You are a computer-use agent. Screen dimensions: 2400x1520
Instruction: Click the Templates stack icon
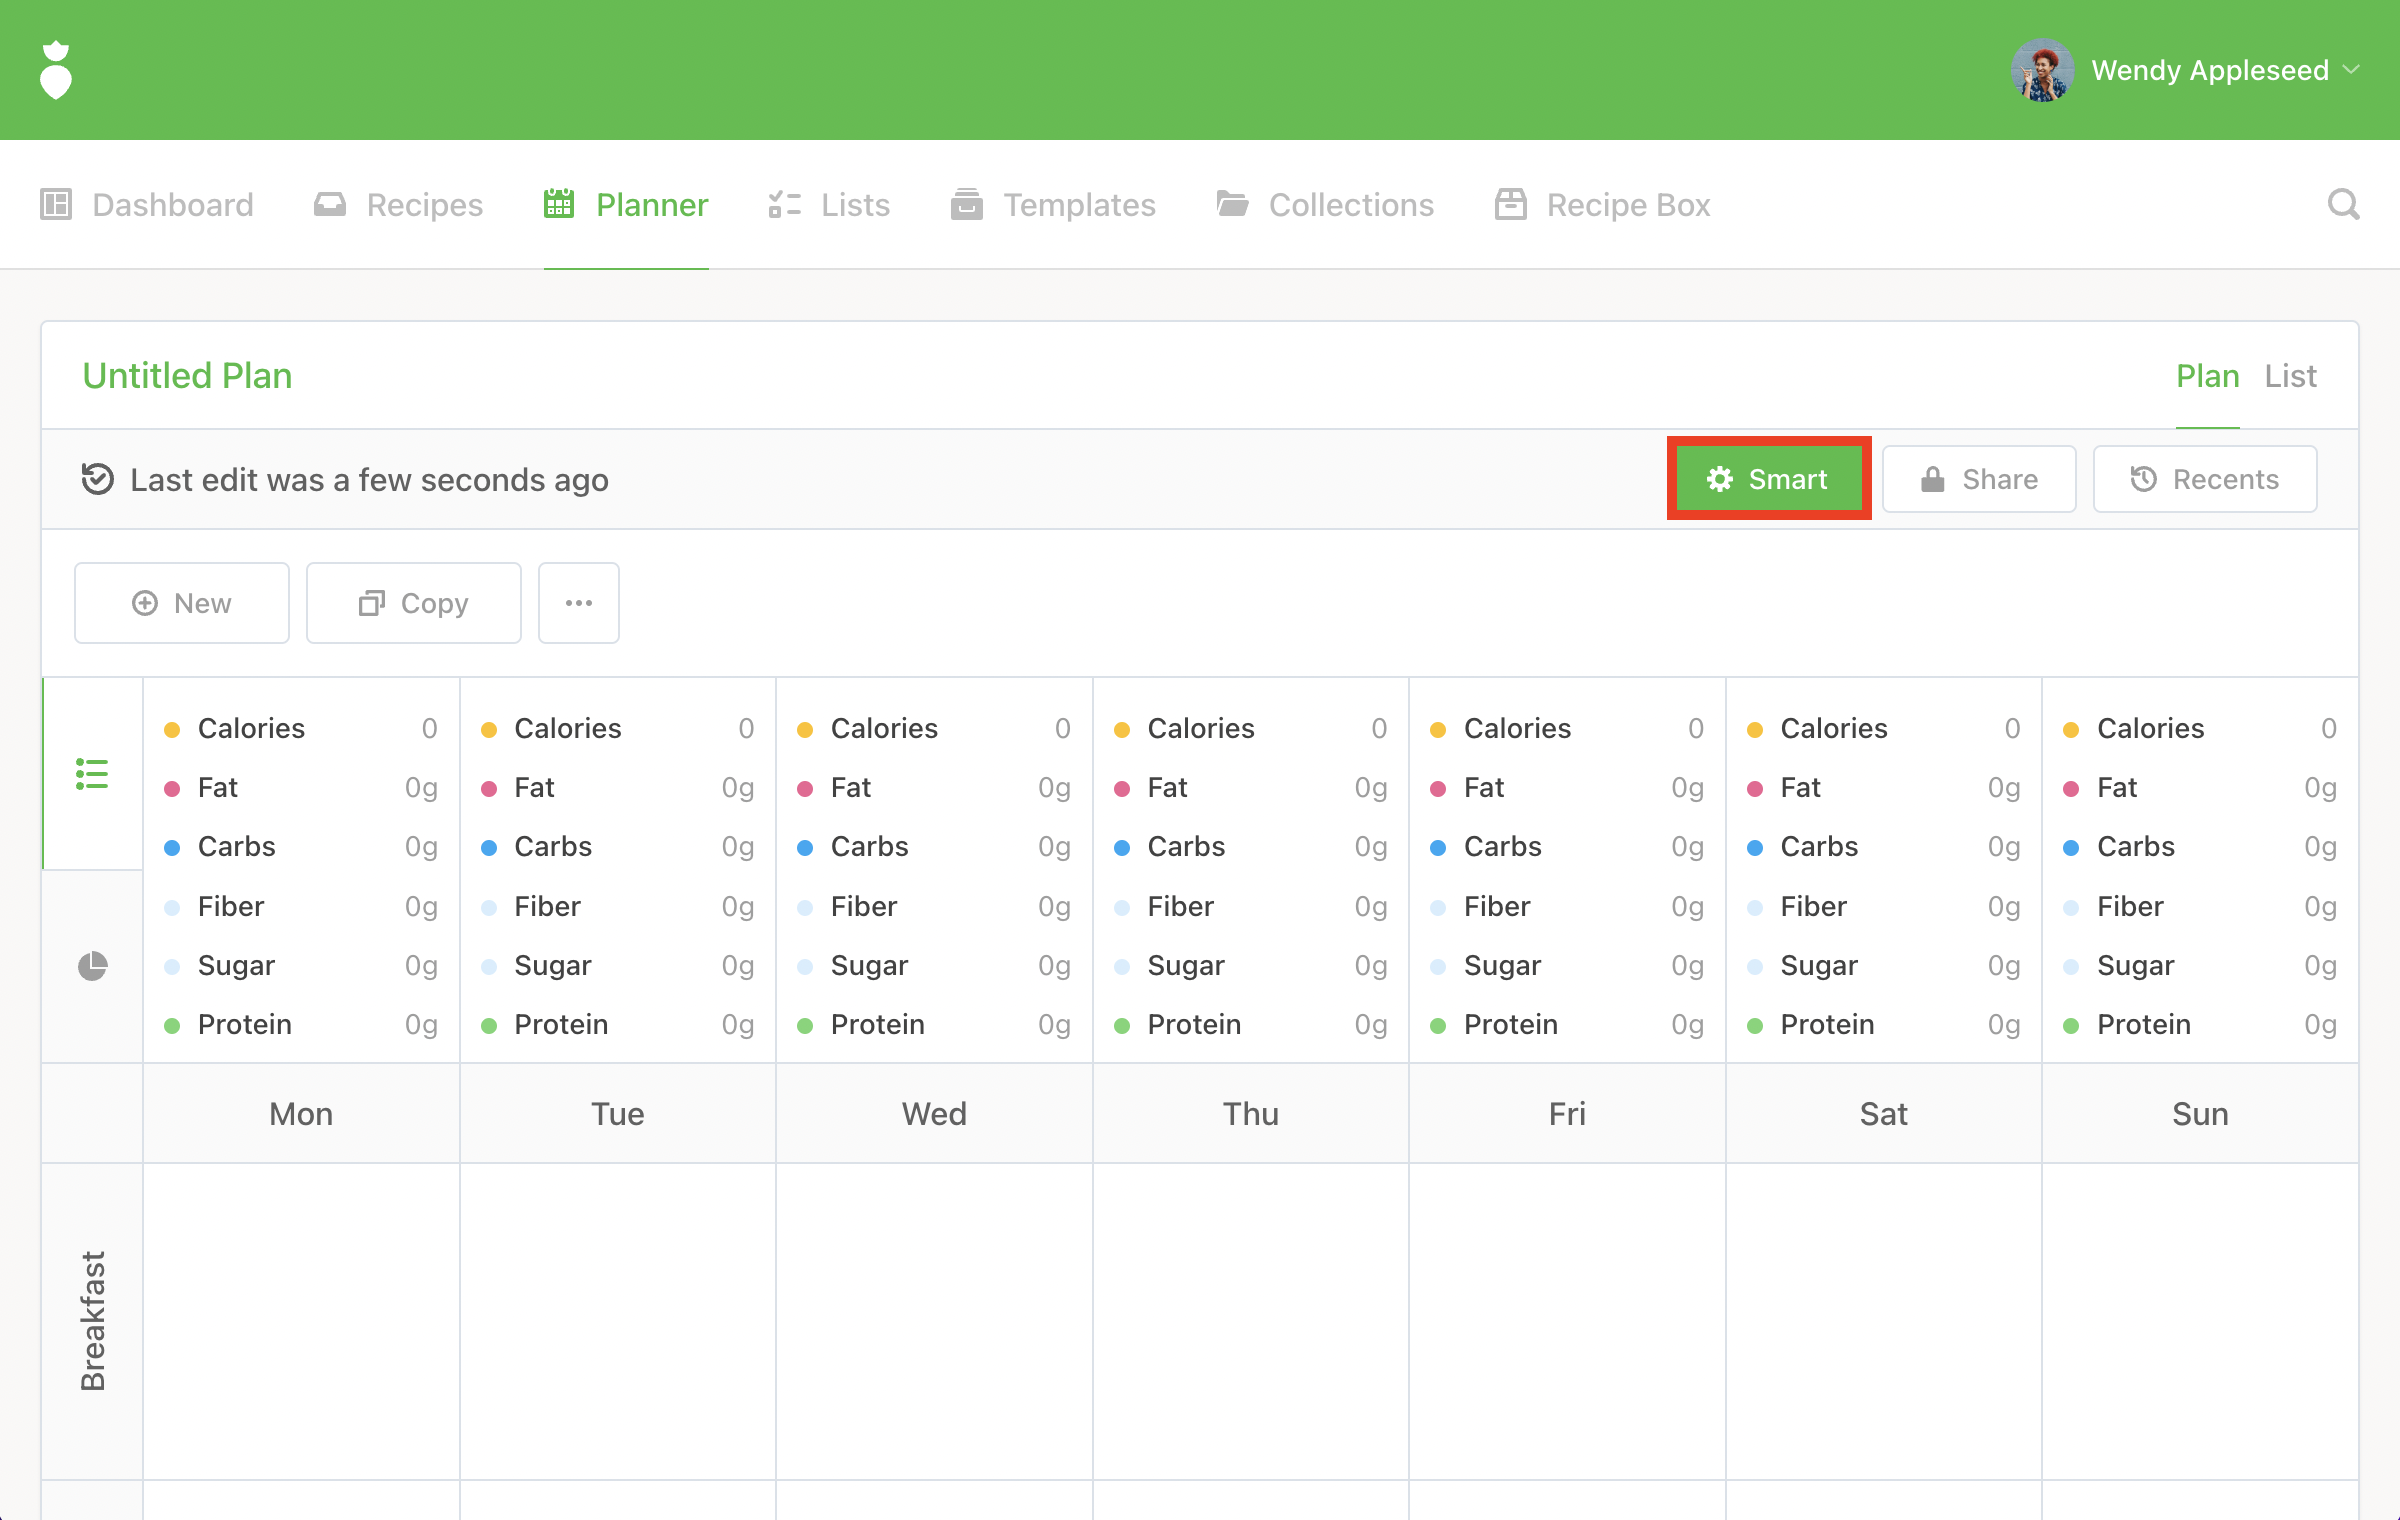(966, 204)
